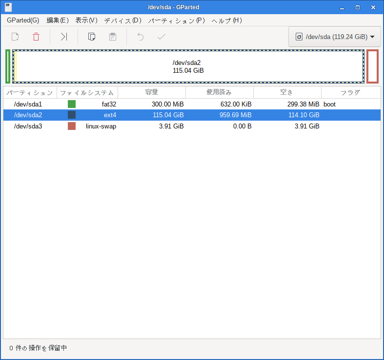The height and width of the screenshot is (360, 384).
Task: Click the linux-swap filesystem cell
Action: pyautogui.click(x=101, y=126)
